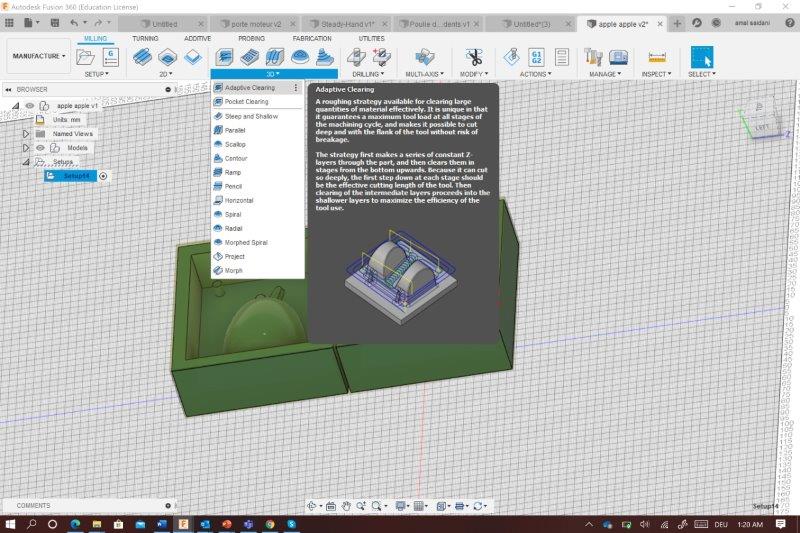Collapse the Setups tree node

tap(26, 162)
